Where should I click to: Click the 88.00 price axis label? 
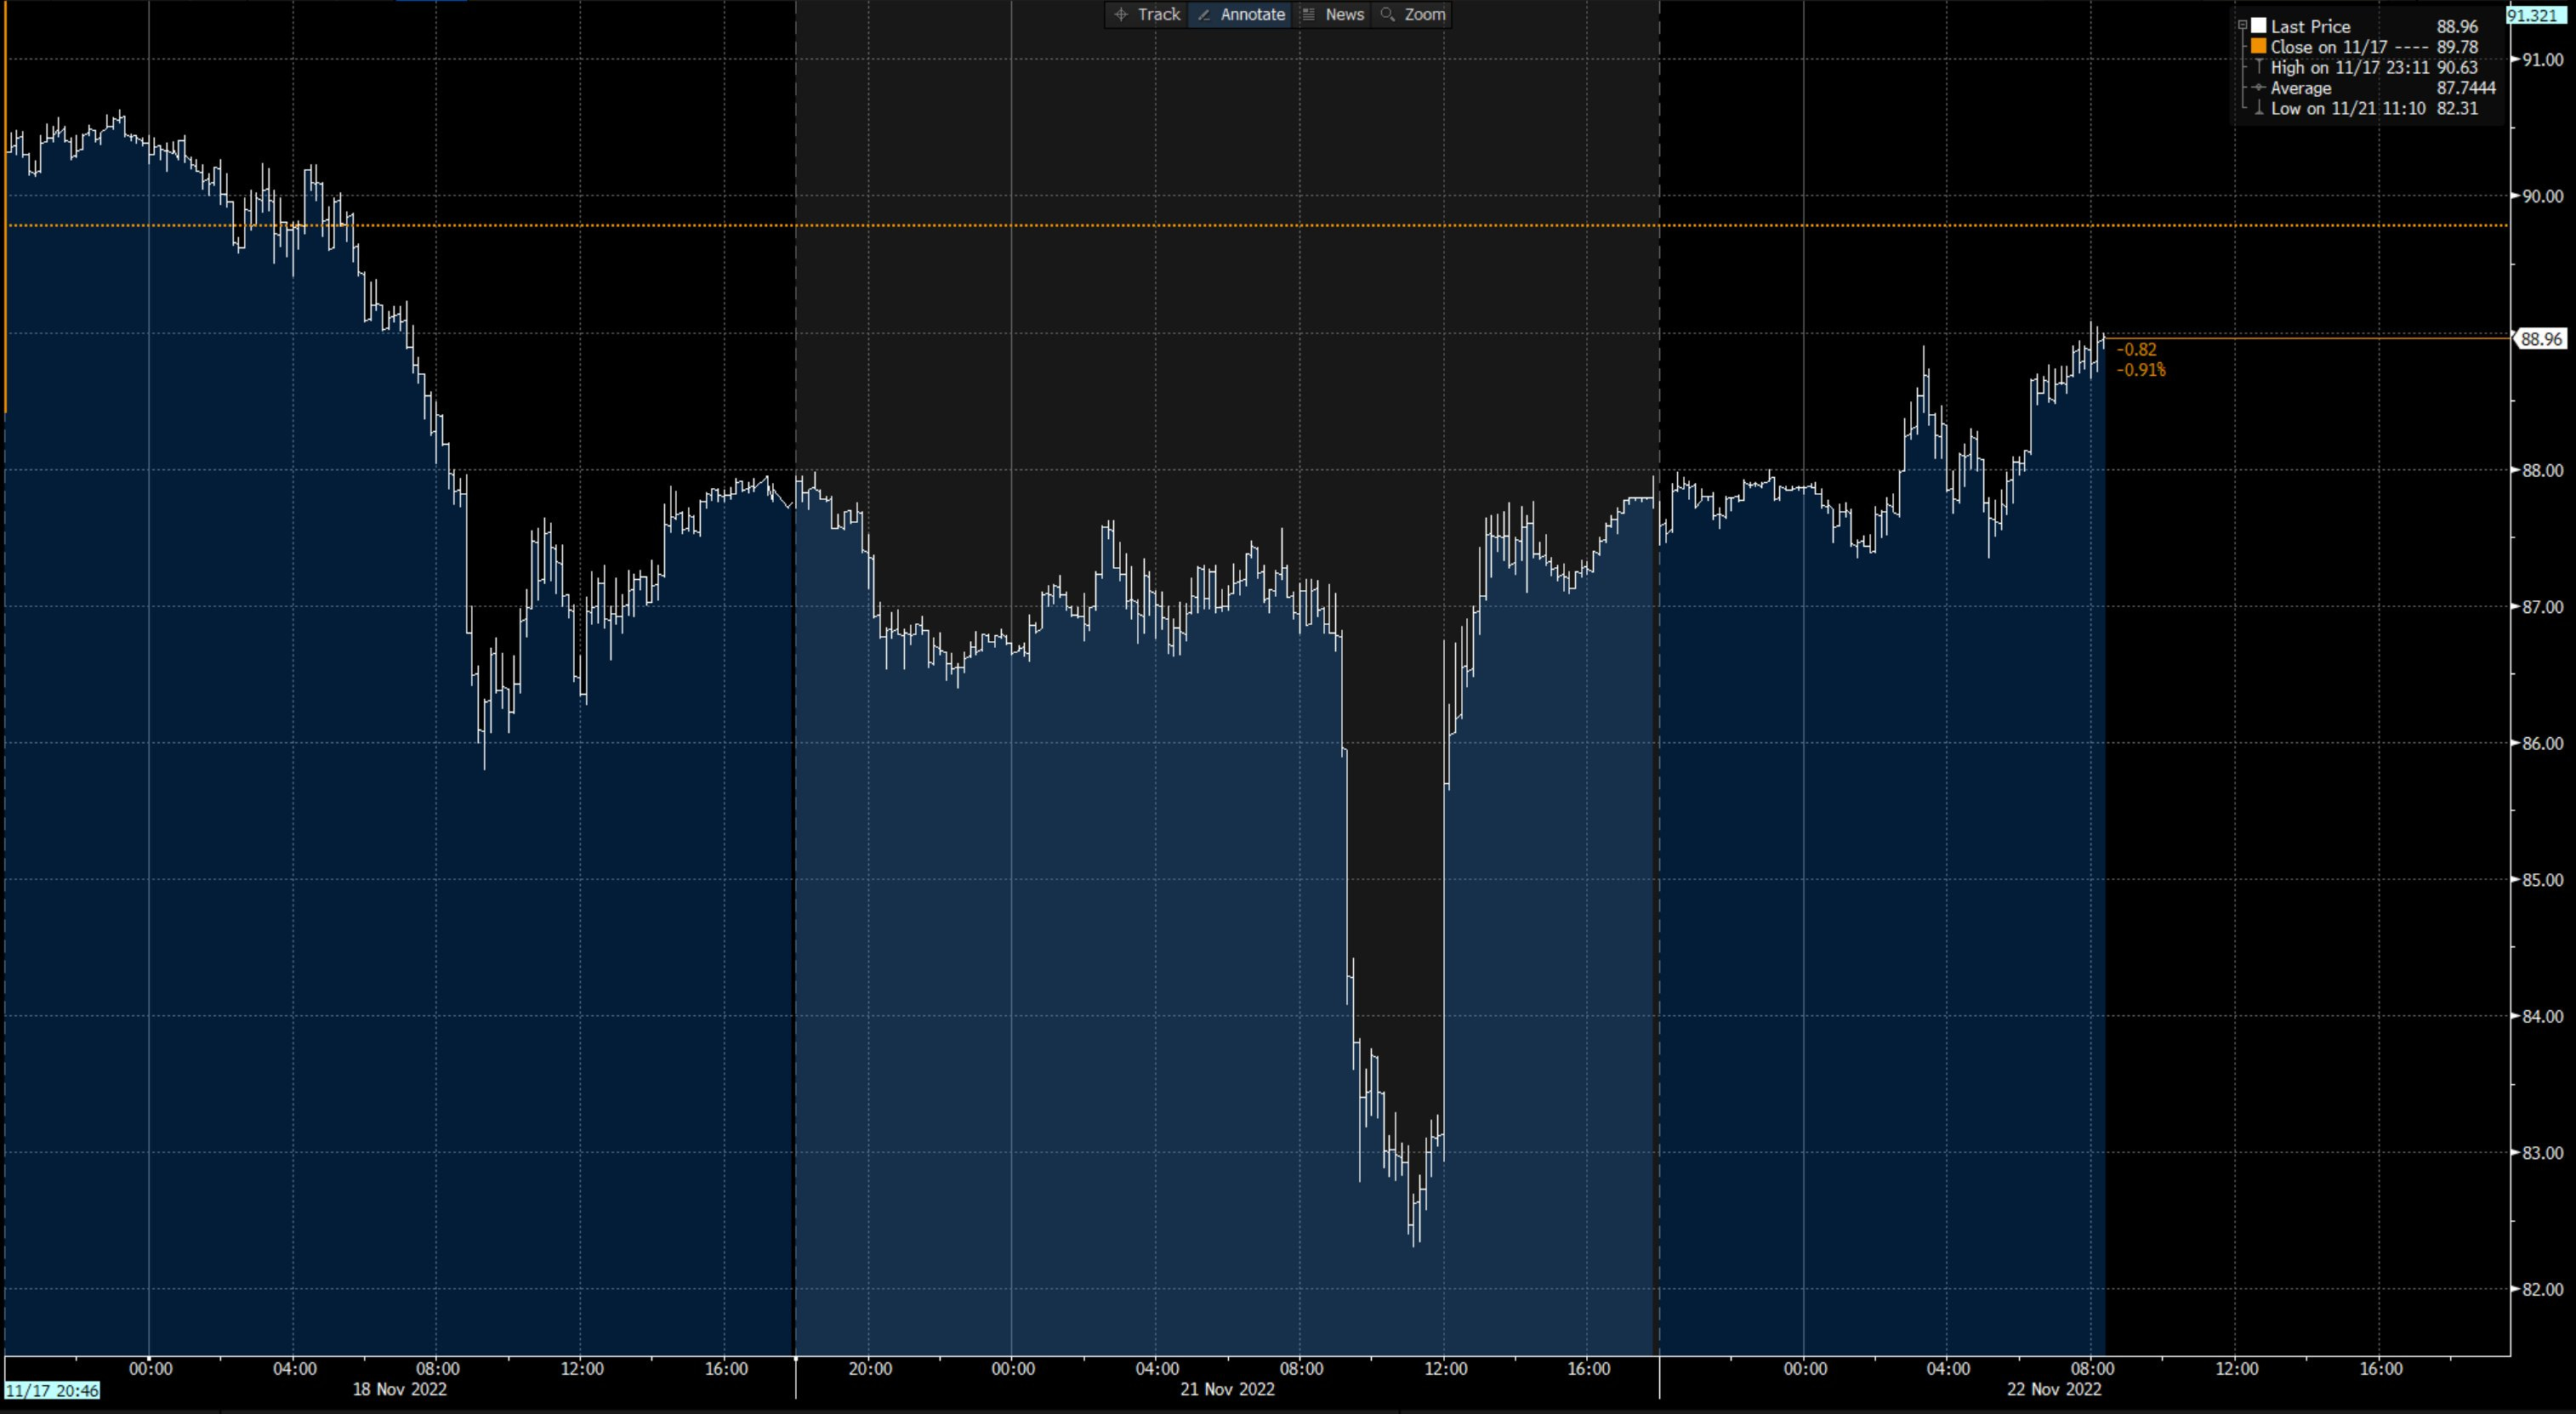coord(2543,470)
